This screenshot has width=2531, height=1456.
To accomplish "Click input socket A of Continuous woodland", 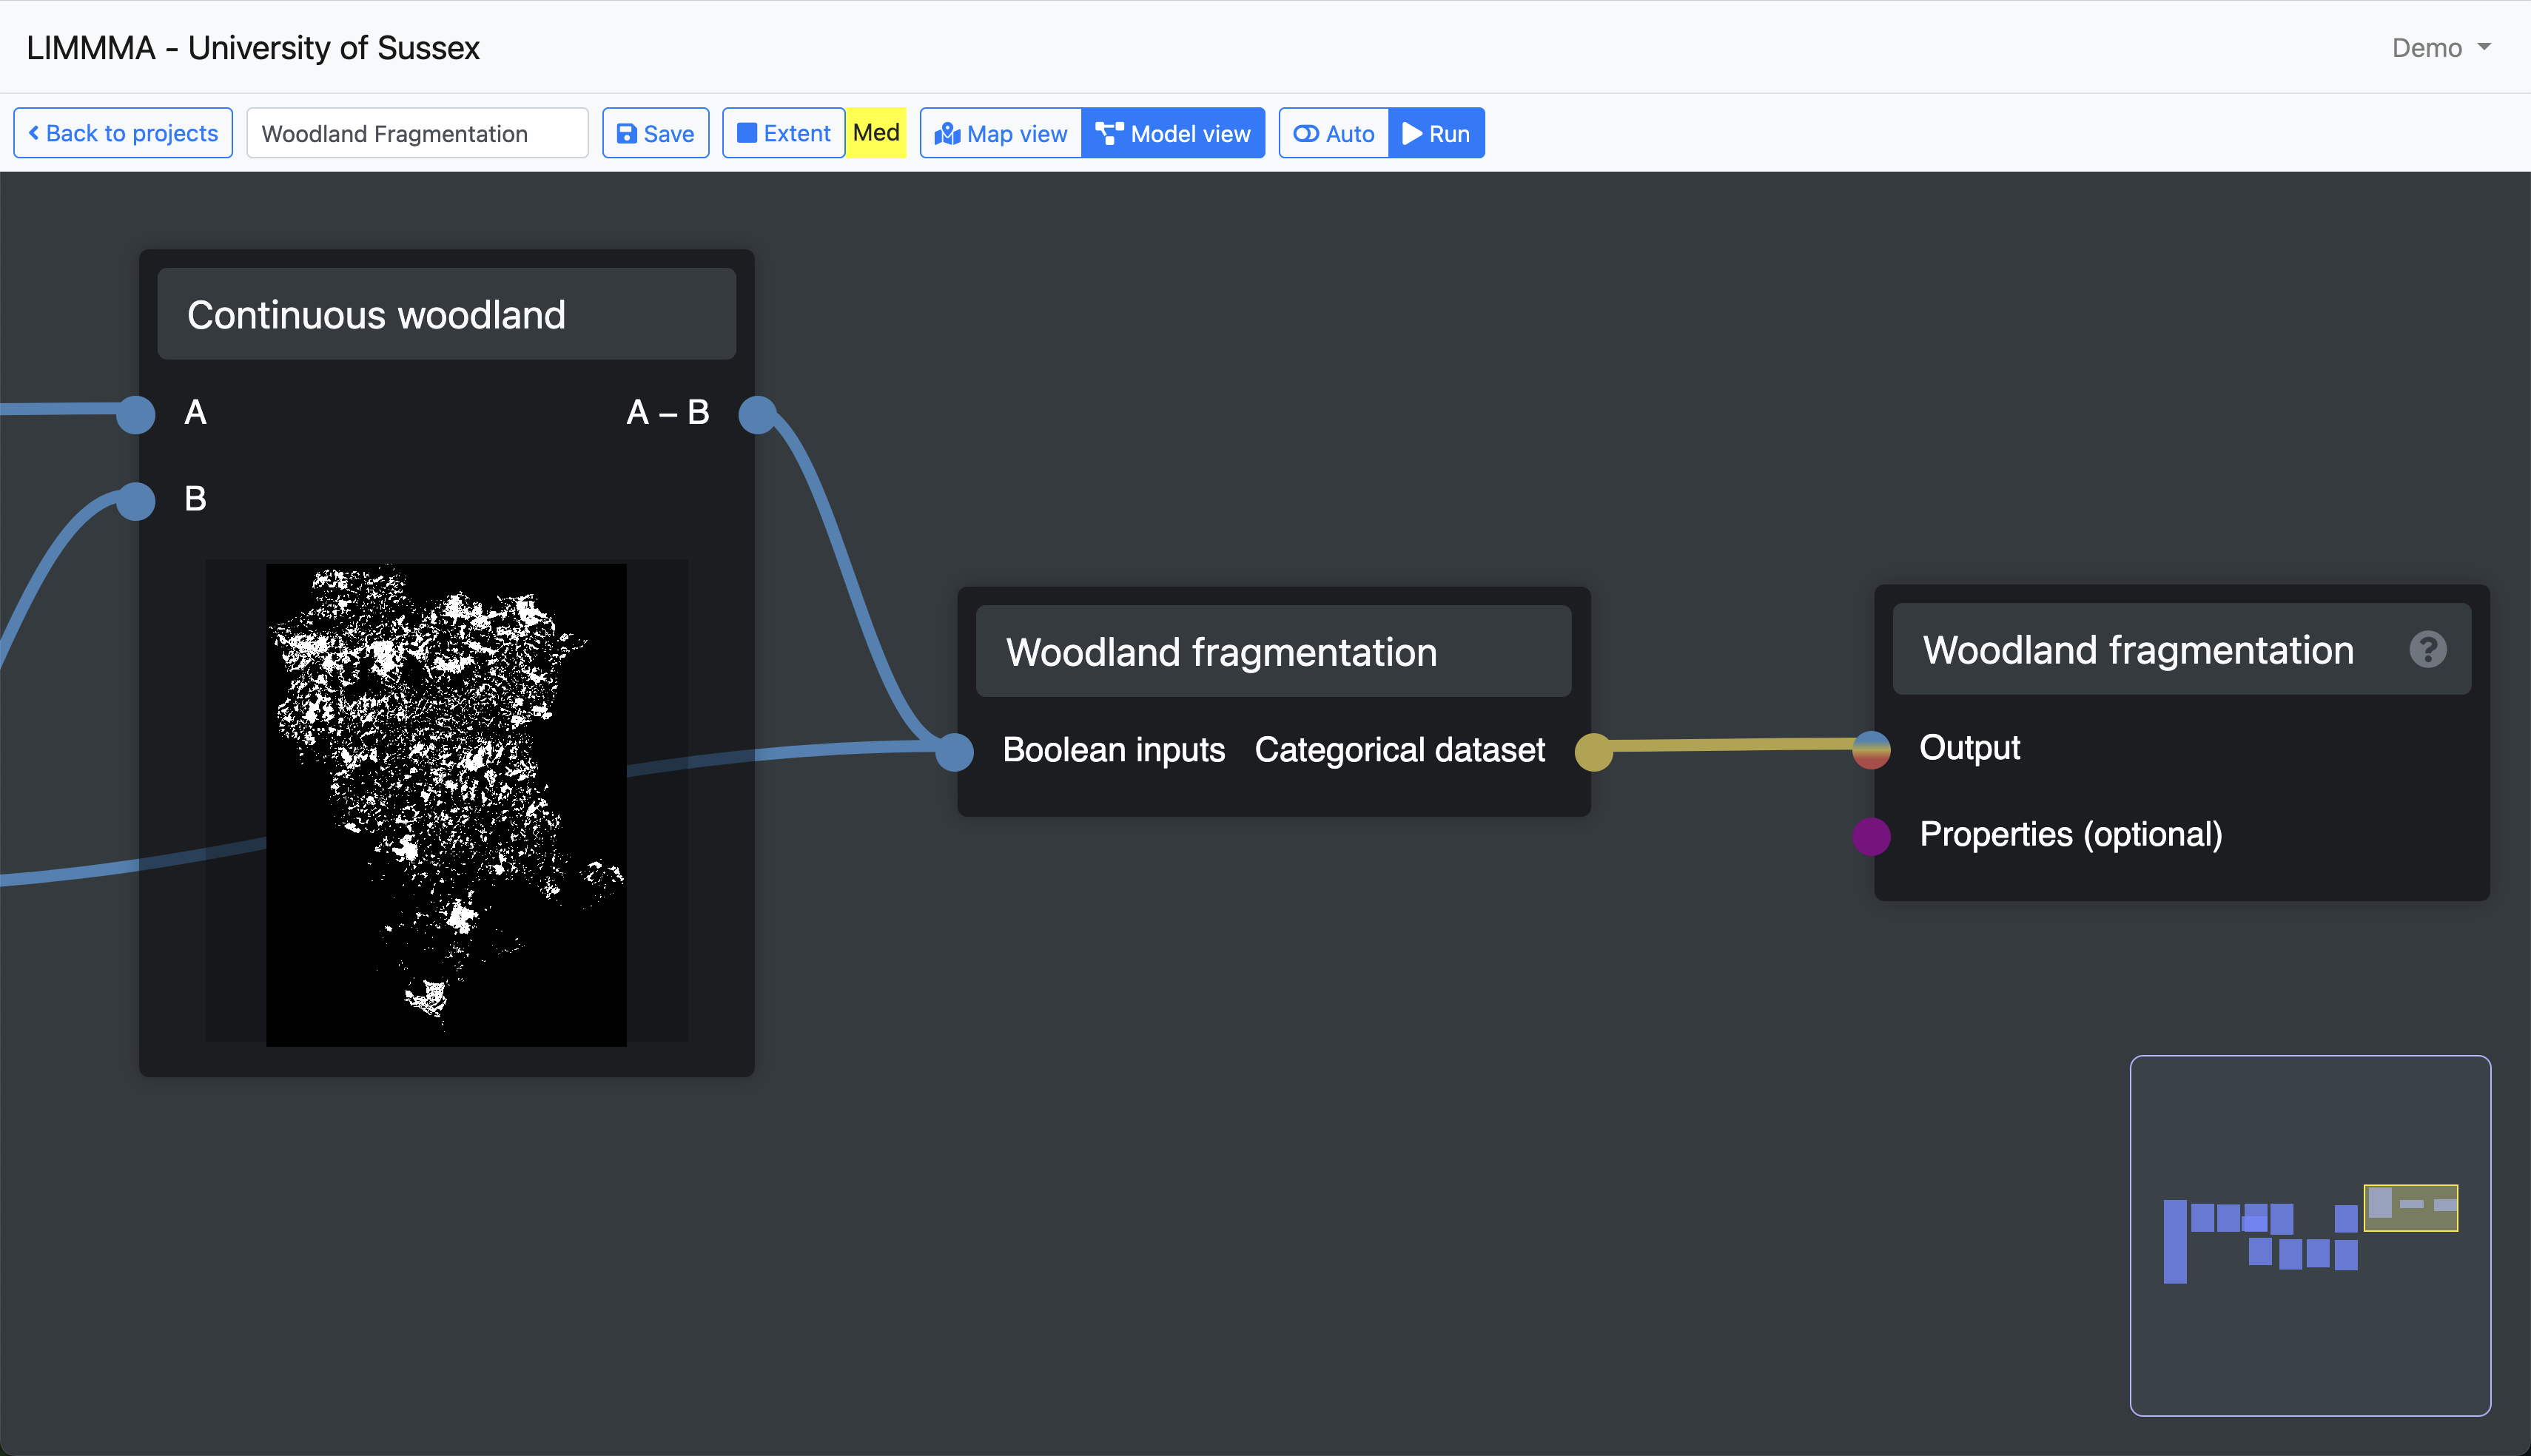I will pyautogui.click(x=136, y=413).
